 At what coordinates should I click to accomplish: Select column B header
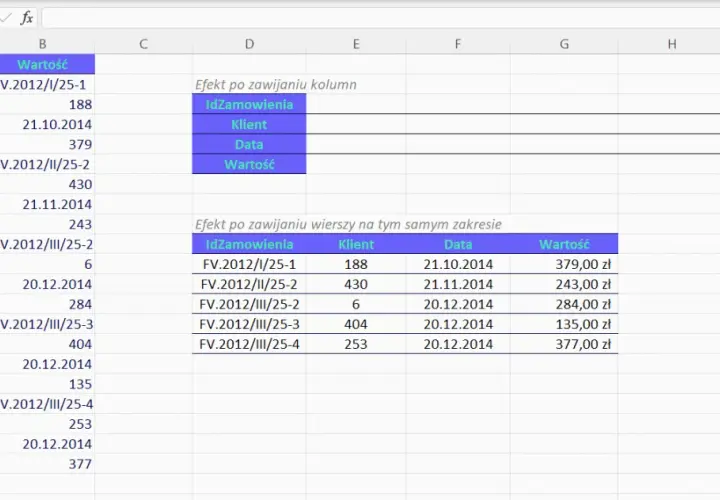[42, 44]
